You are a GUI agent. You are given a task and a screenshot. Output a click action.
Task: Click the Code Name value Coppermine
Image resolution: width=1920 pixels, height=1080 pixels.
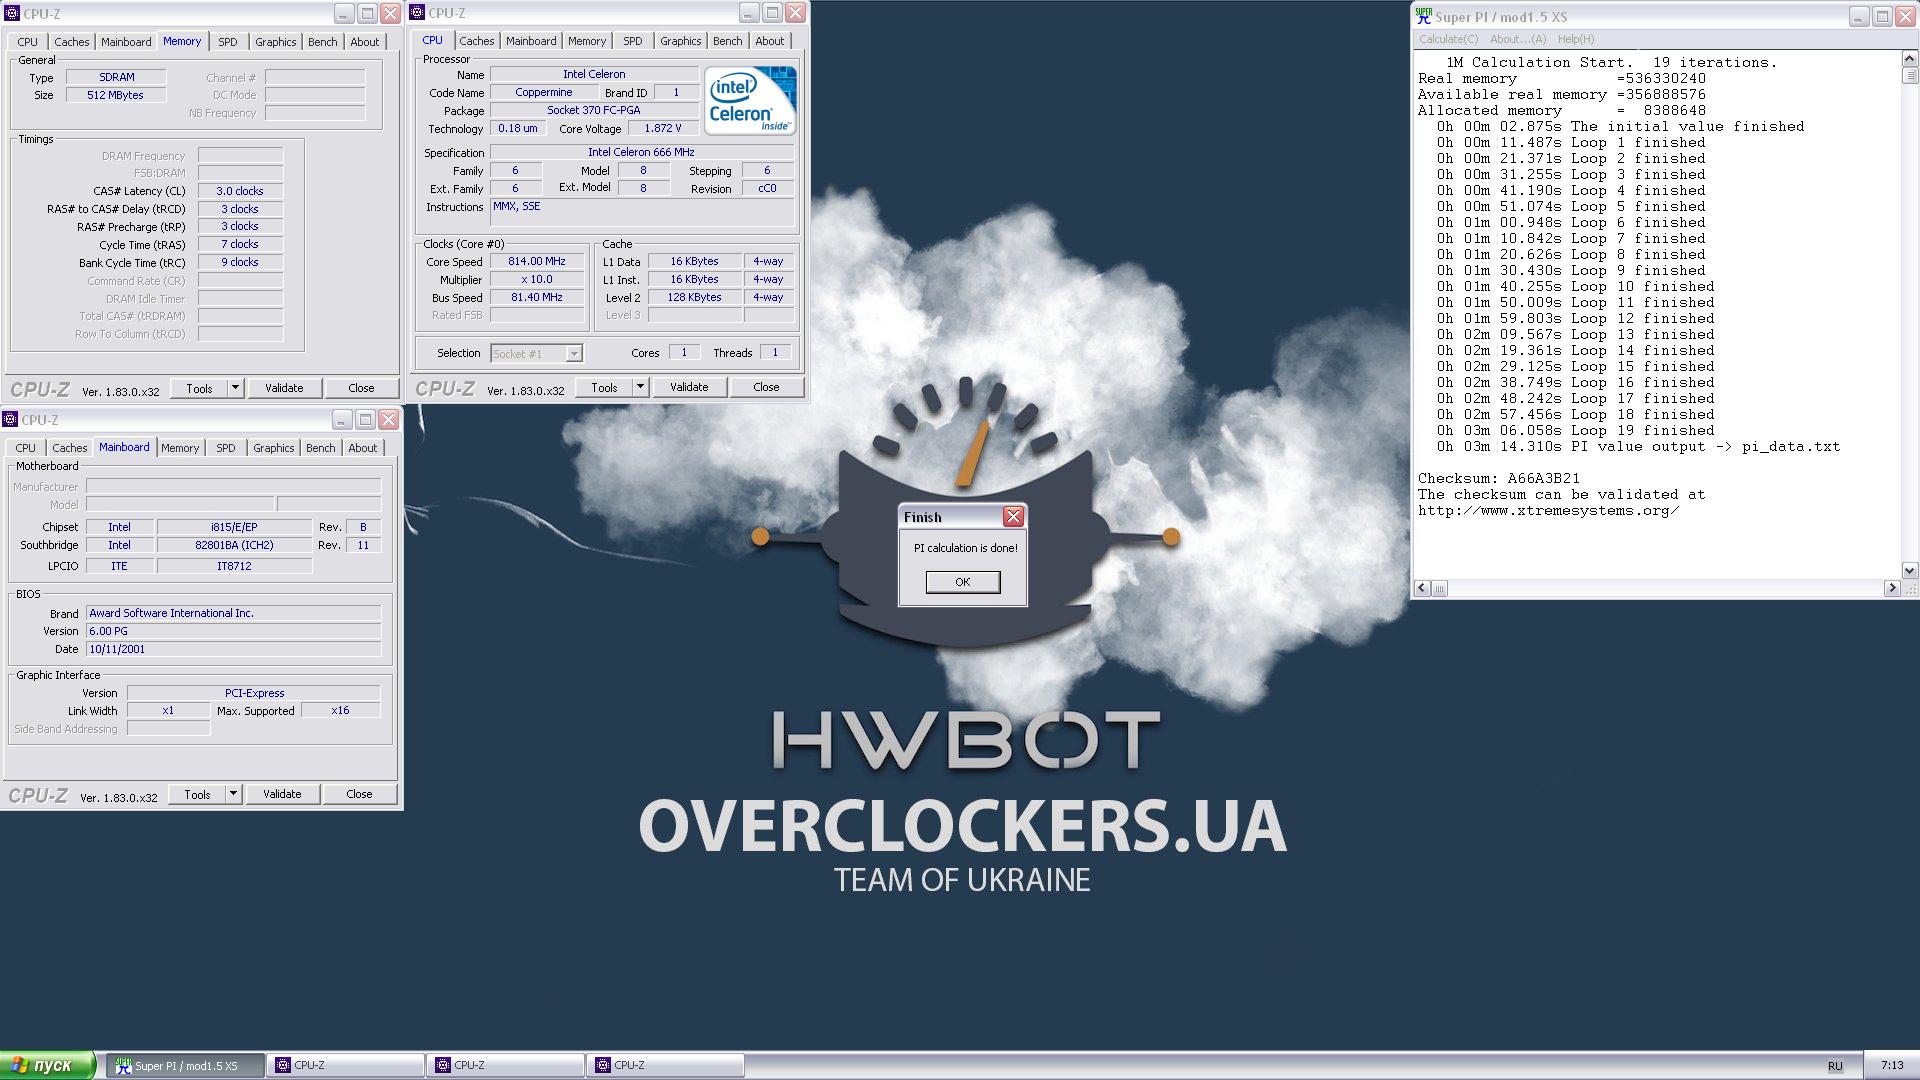click(x=543, y=92)
